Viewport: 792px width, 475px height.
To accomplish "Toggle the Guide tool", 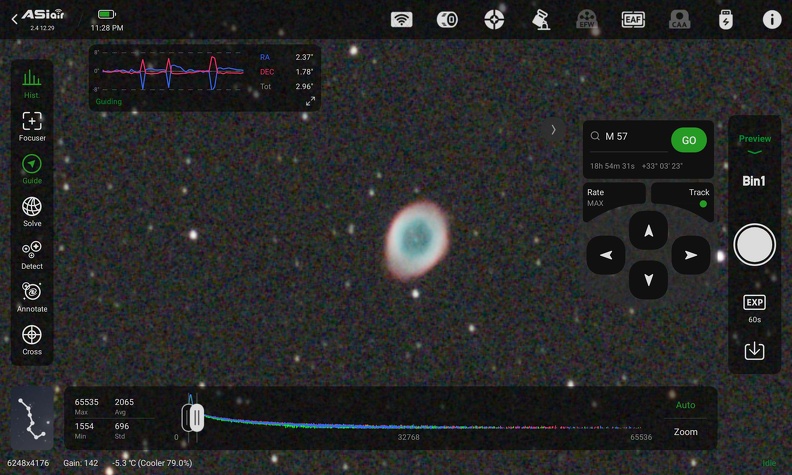I will coord(32,169).
